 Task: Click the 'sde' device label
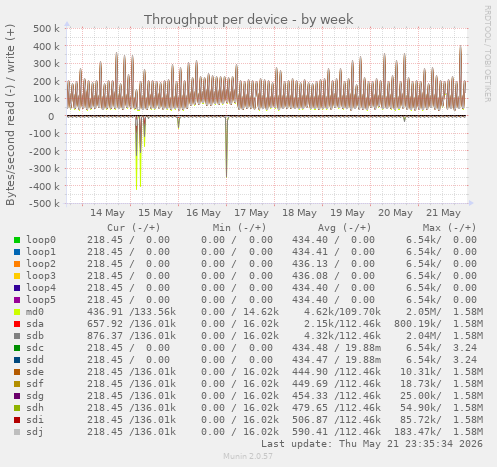coord(35,372)
